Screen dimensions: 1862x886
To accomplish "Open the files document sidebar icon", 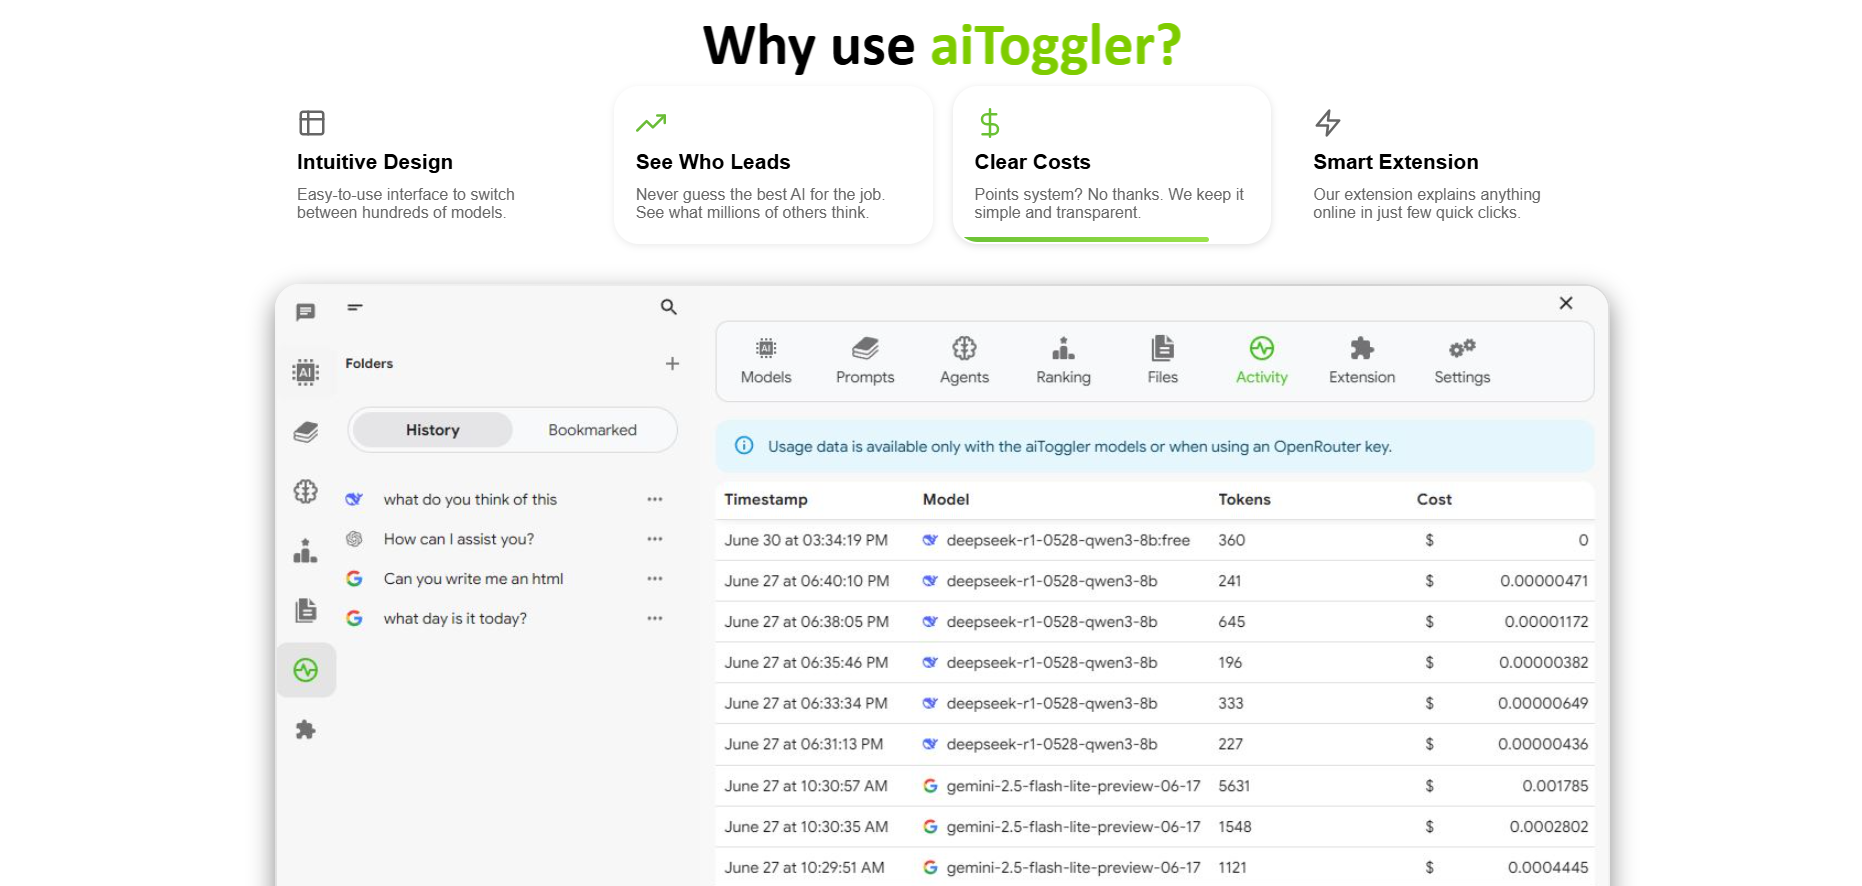I will (306, 610).
